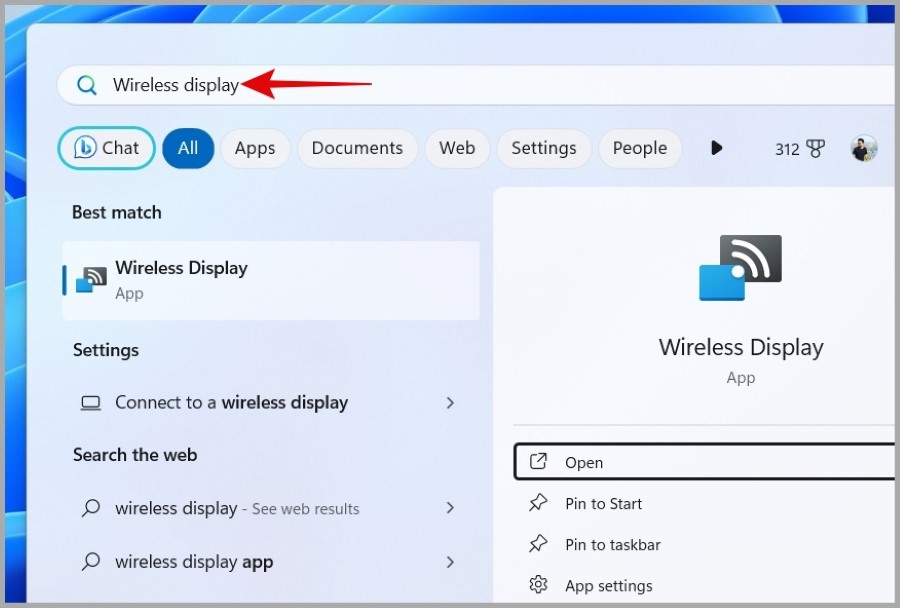The height and width of the screenshot is (608, 900).
Task: Click the Open external-link icon
Action: pos(538,462)
